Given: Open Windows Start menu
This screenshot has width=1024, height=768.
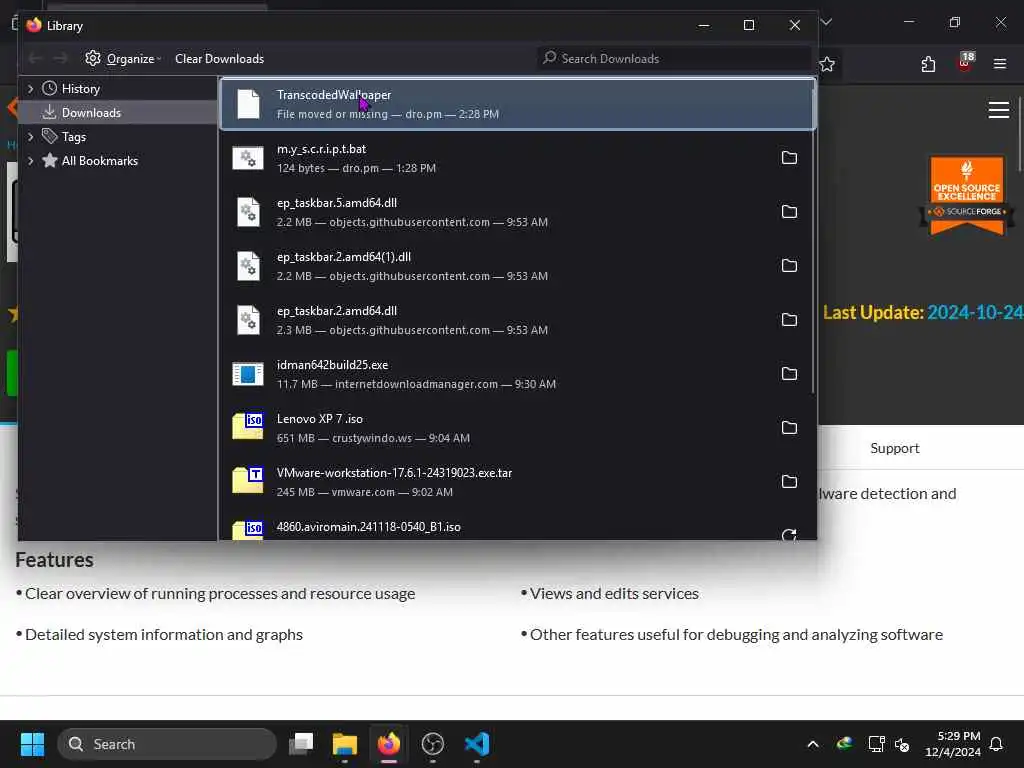Looking at the screenshot, I should [x=32, y=744].
